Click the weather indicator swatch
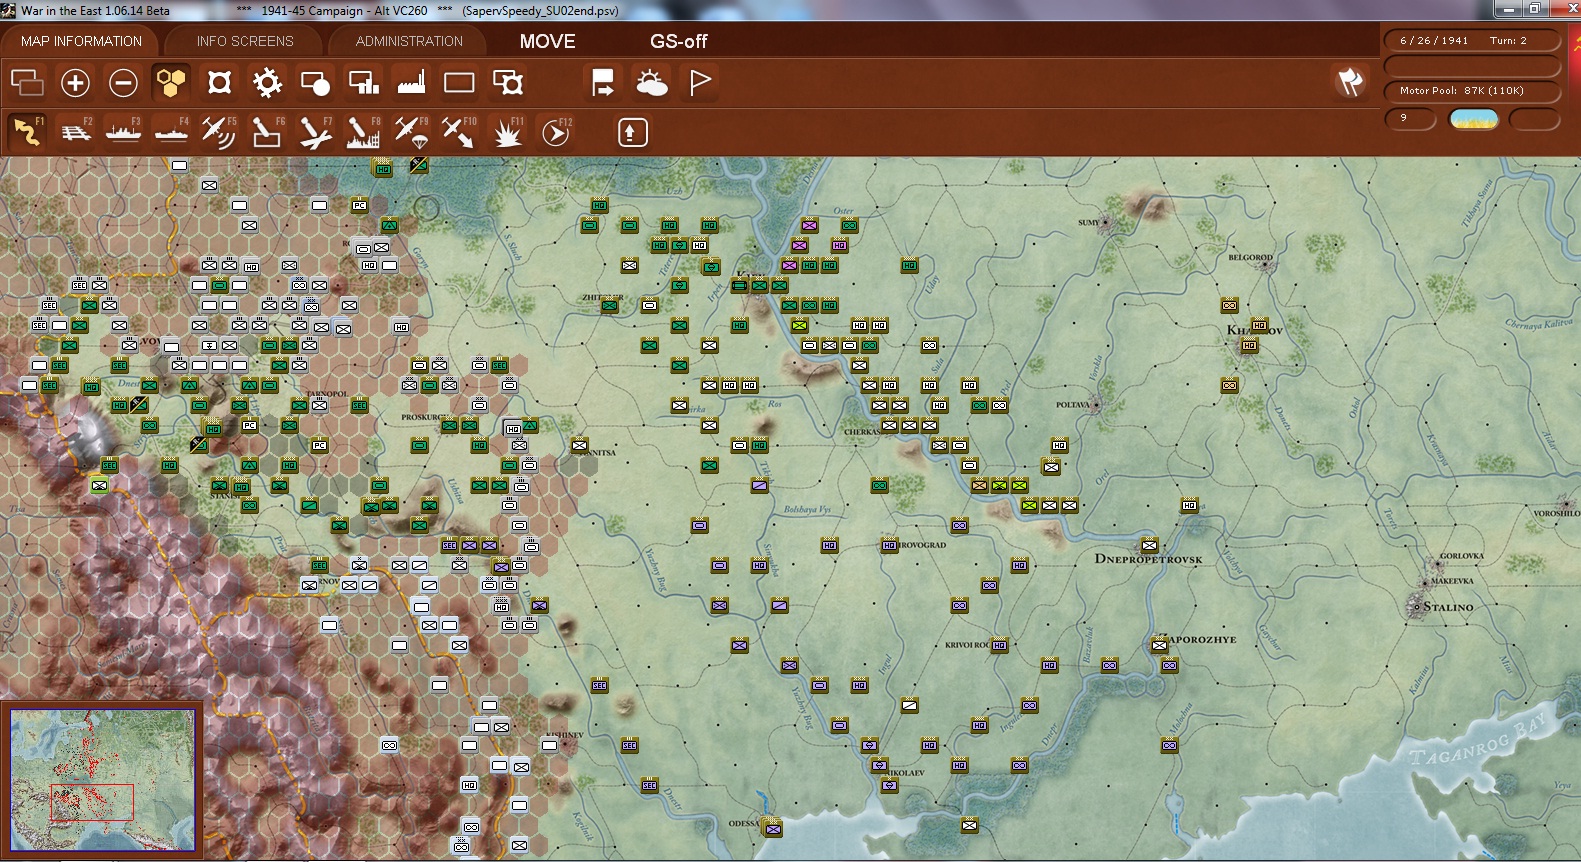The image size is (1581, 862). 1474,119
